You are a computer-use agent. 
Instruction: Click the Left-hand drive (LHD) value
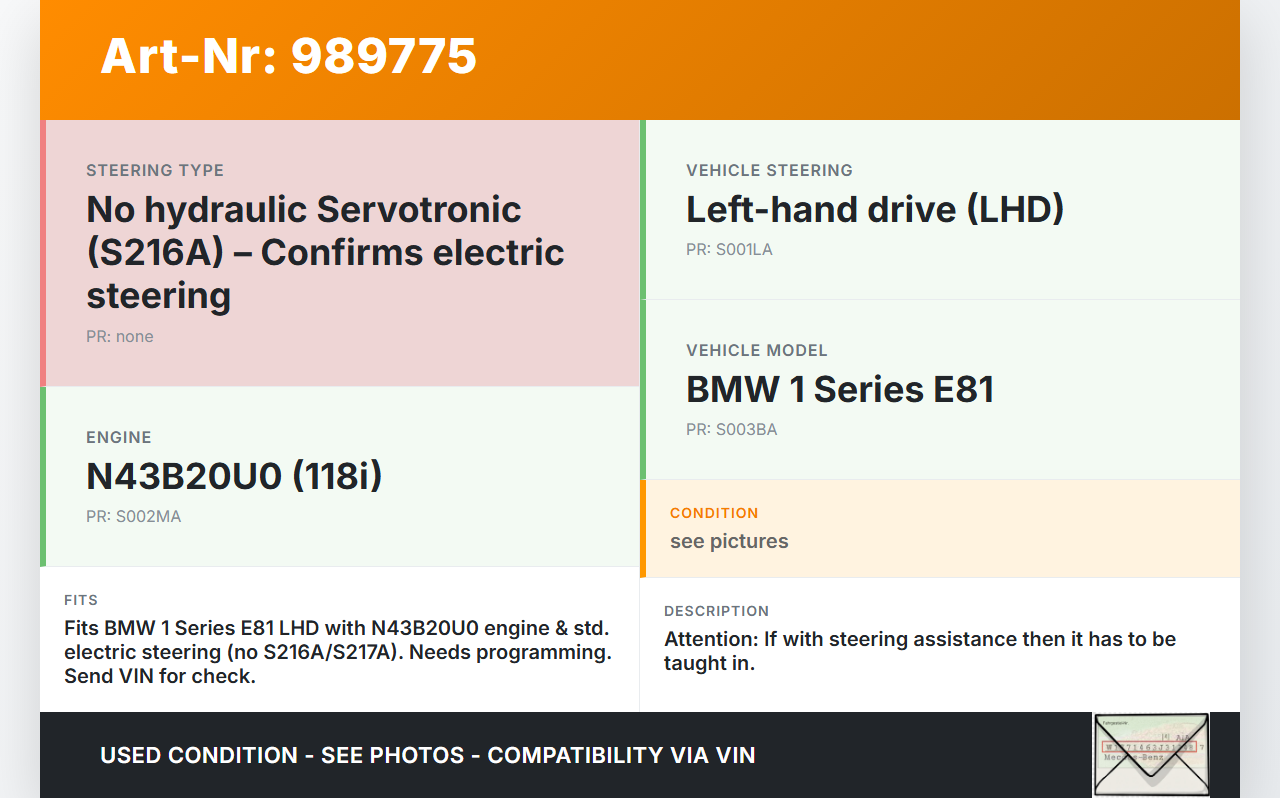click(x=874, y=210)
